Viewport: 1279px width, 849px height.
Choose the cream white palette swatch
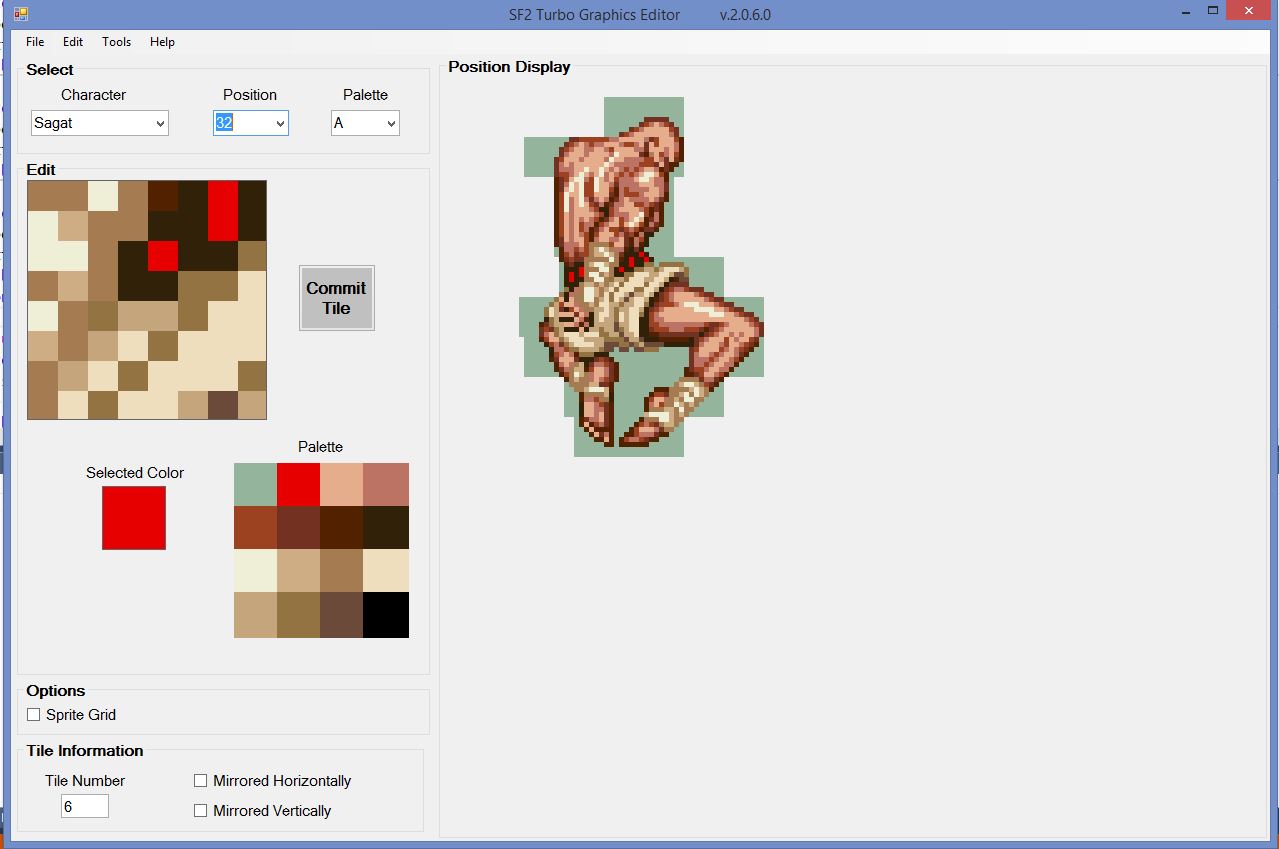[x=255, y=571]
